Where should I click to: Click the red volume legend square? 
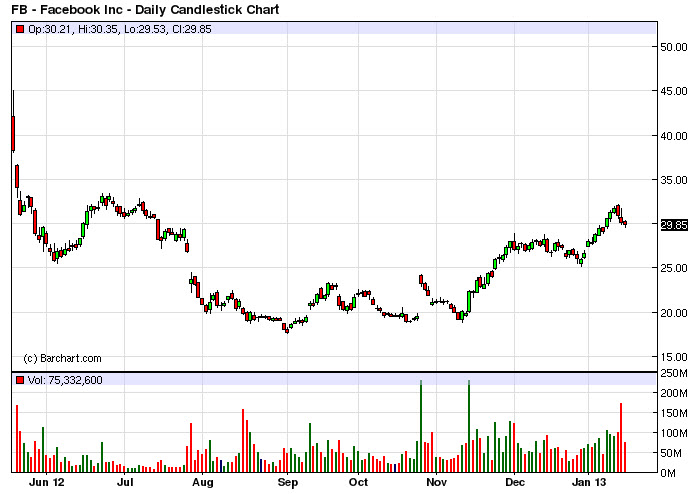tap(20, 380)
